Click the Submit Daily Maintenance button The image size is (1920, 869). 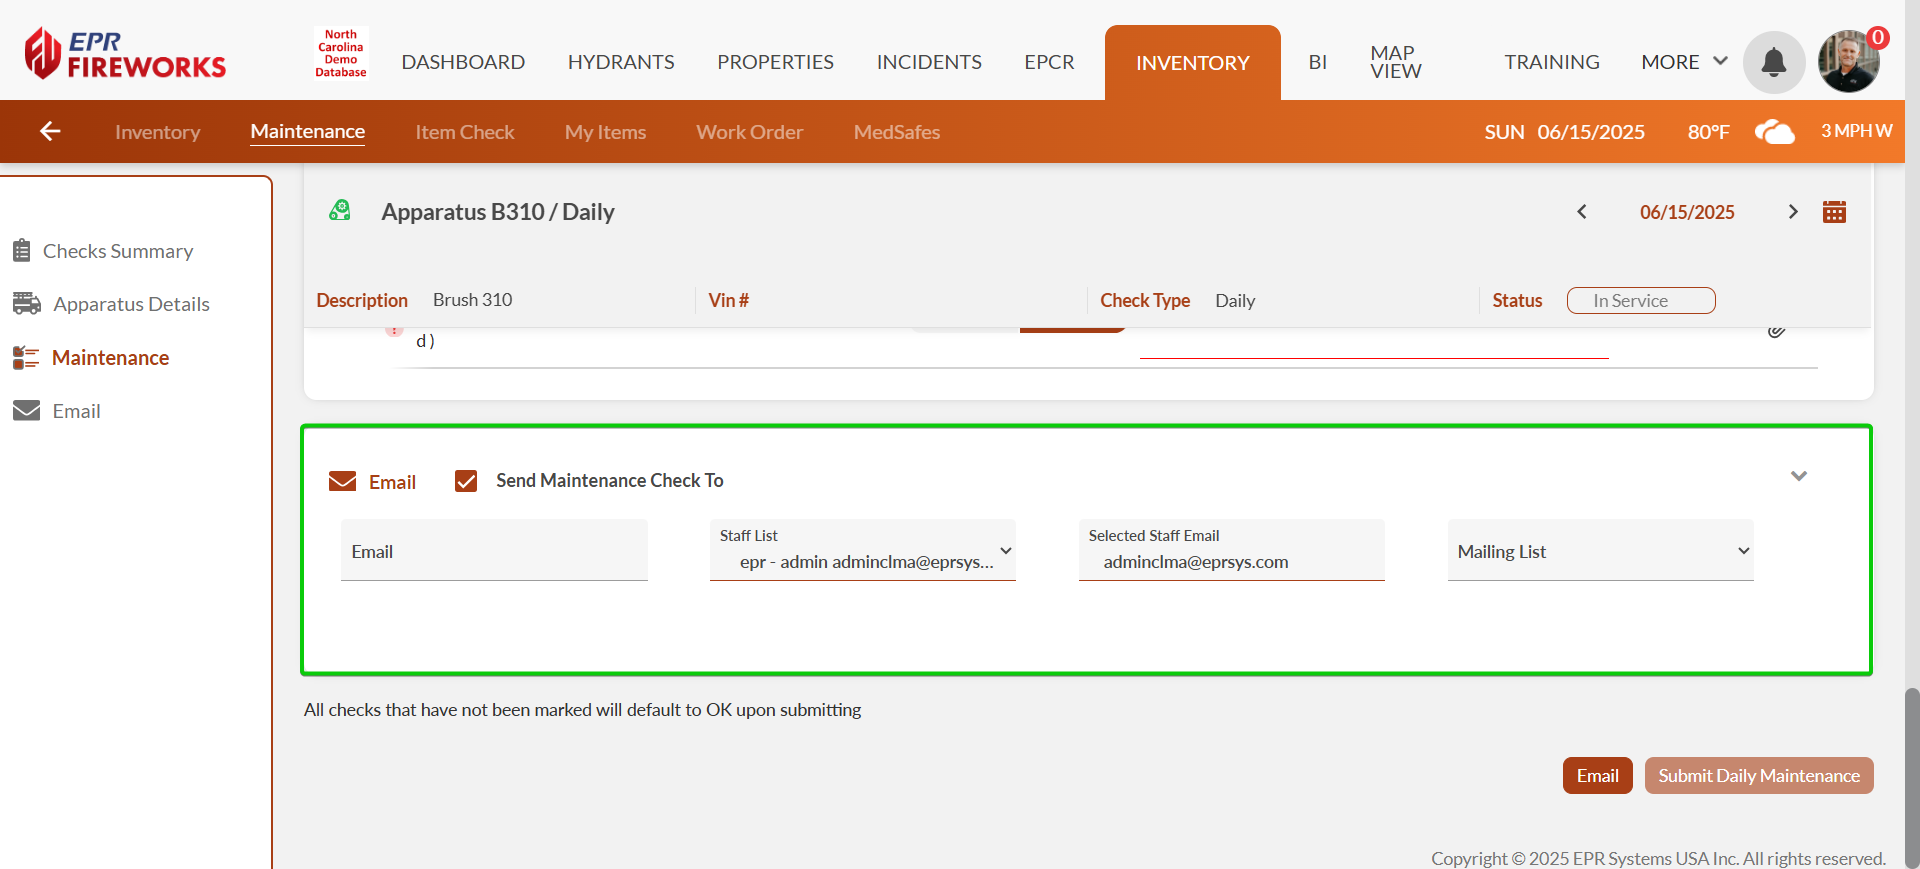[x=1758, y=776]
